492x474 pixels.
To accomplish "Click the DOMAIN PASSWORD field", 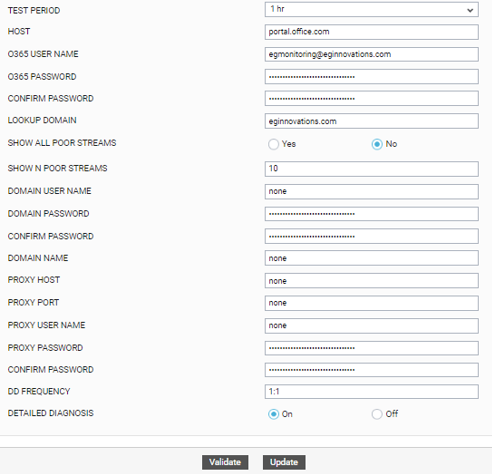I will [372, 214].
